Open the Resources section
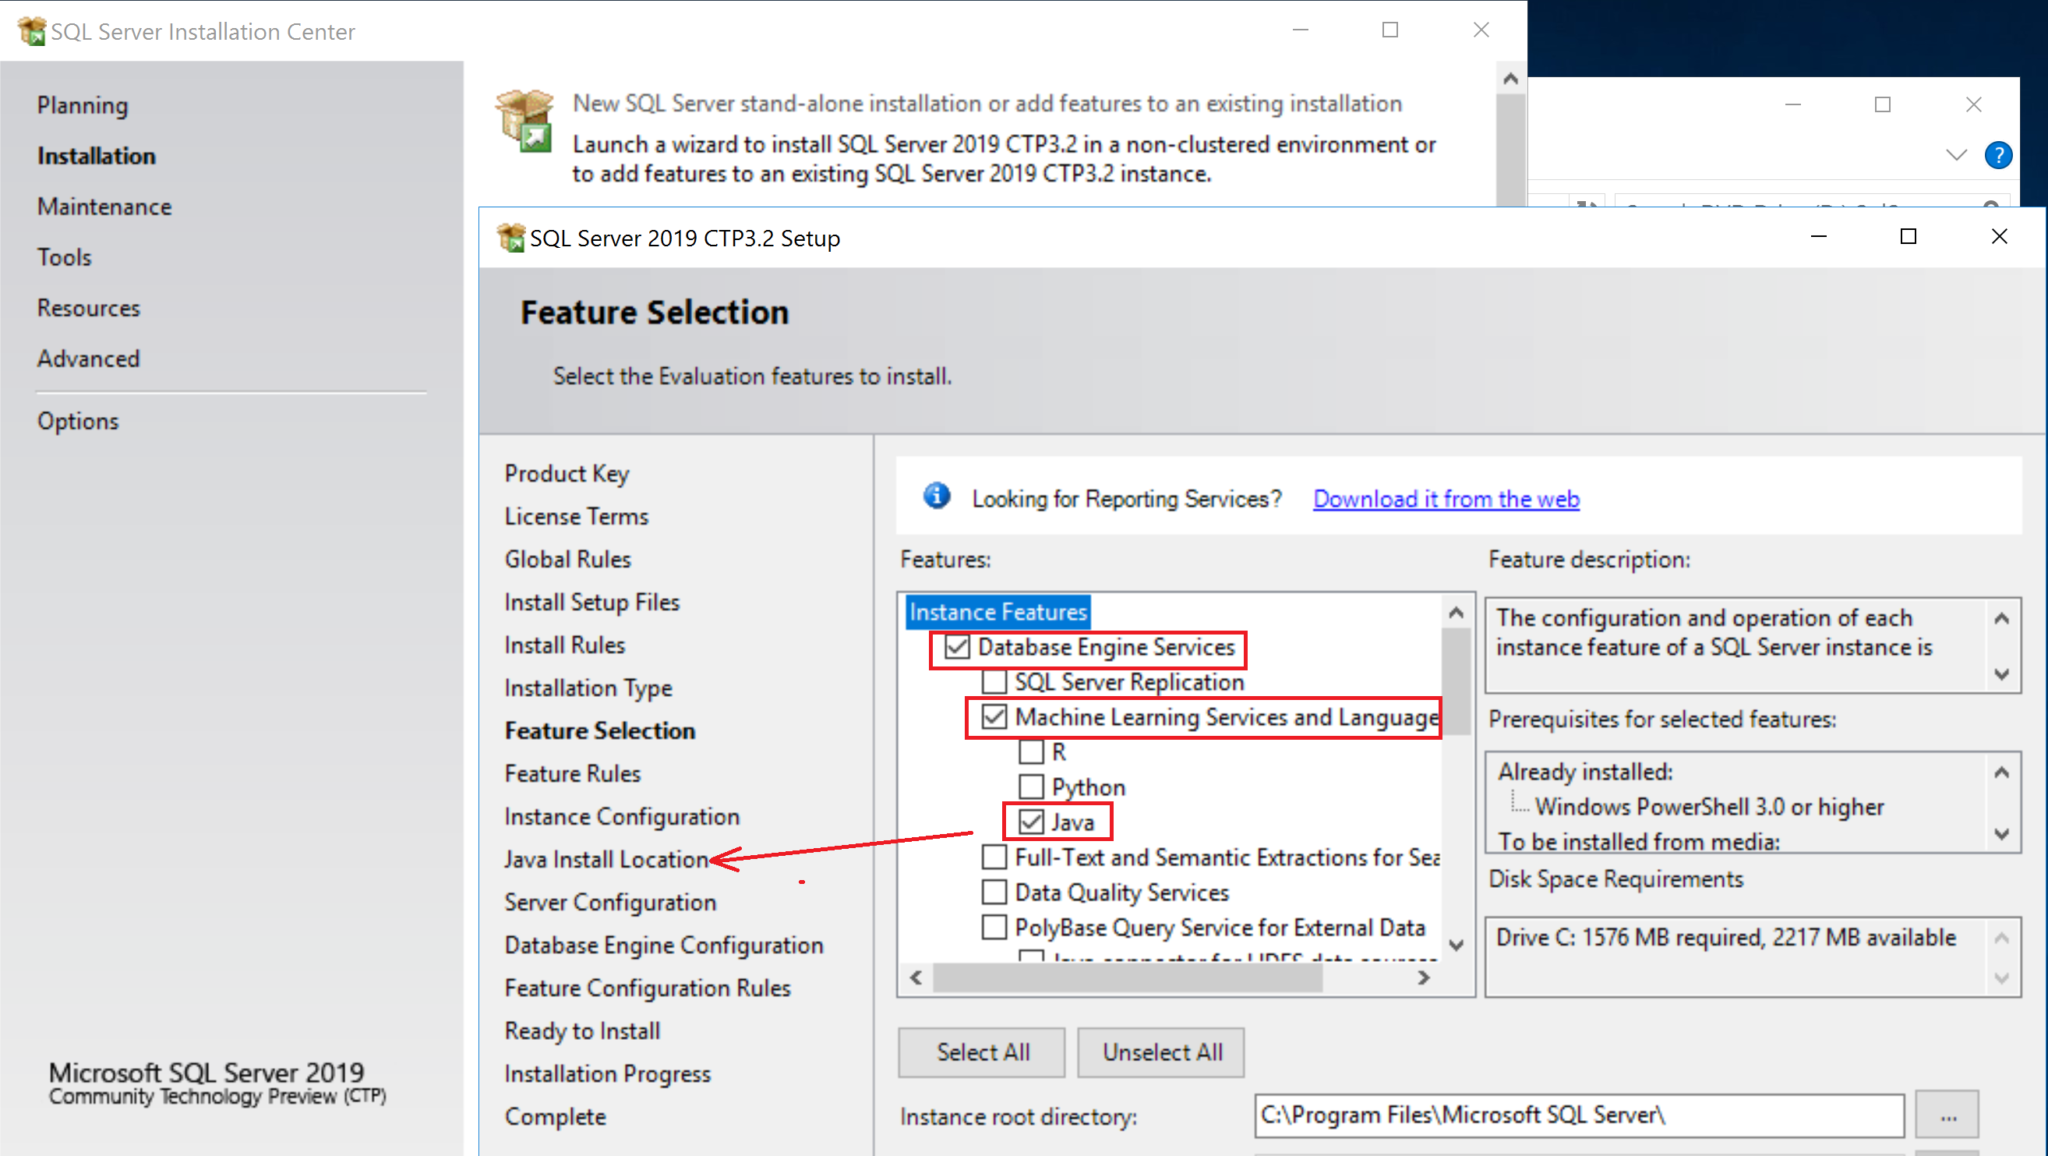 [x=89, y=308]
